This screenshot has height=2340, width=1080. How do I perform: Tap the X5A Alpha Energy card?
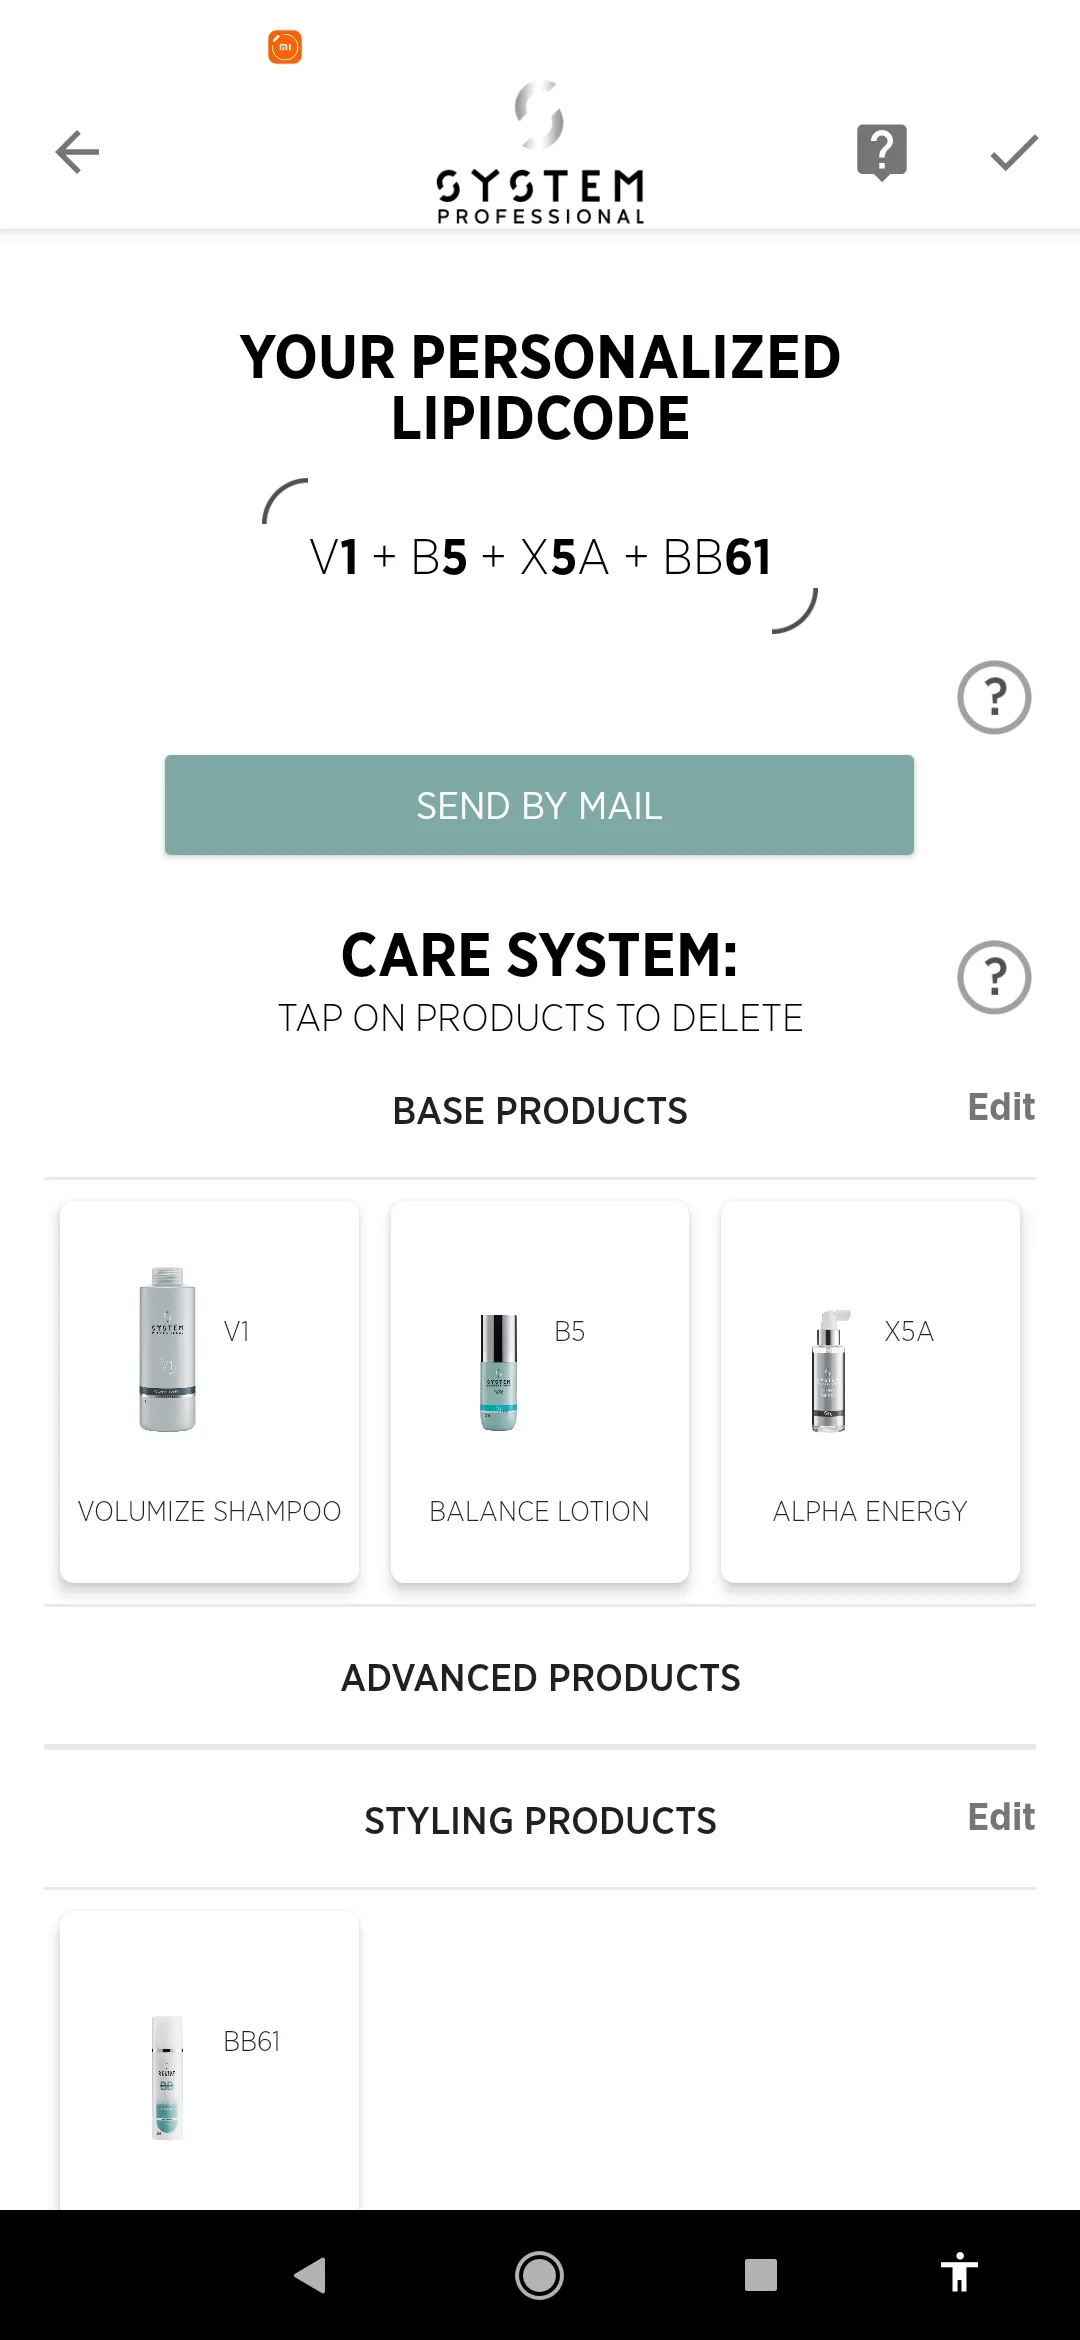click(x=870, y=1392)
